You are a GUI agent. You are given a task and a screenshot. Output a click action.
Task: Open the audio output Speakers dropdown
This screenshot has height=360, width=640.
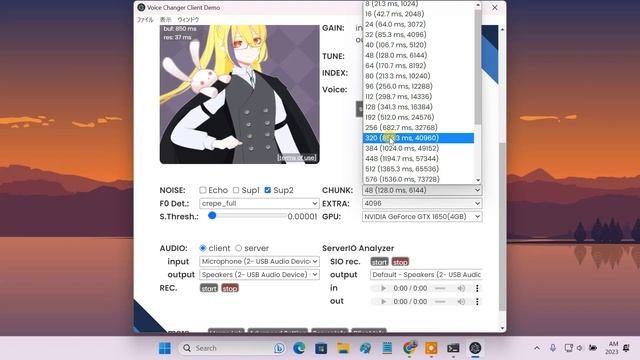tap(259, 275)
